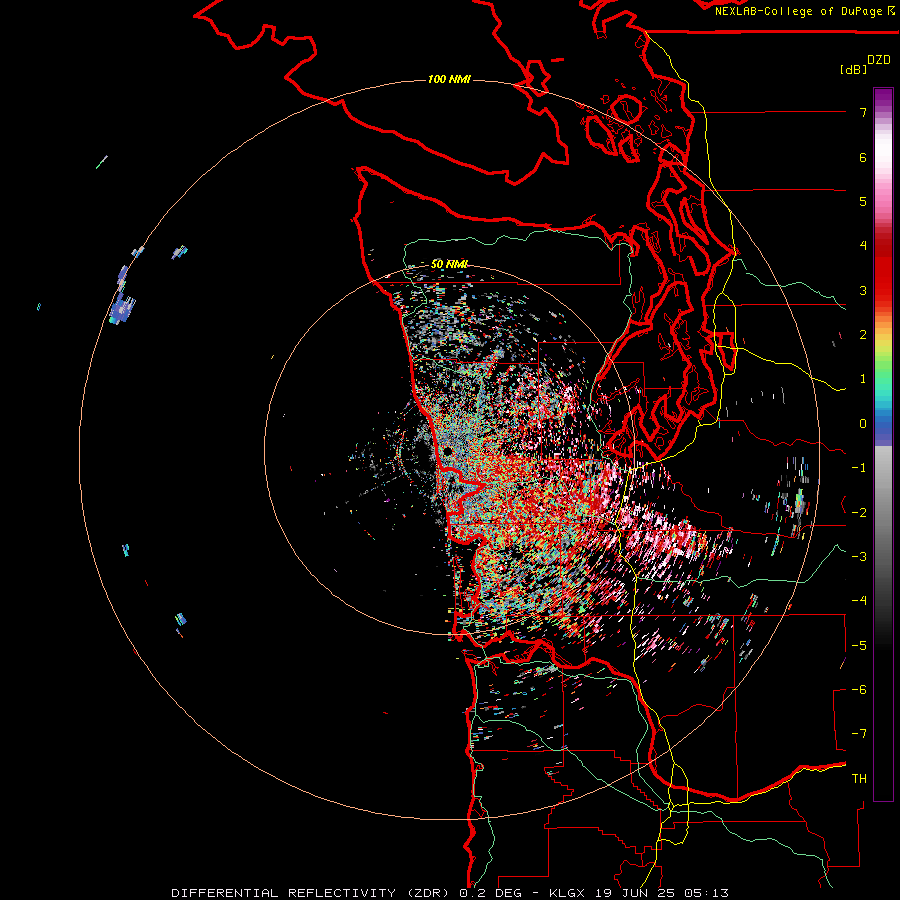The width and height of the screenshot is (900, 900).
Task: Click the scale value 4
Action: point(863,246)
